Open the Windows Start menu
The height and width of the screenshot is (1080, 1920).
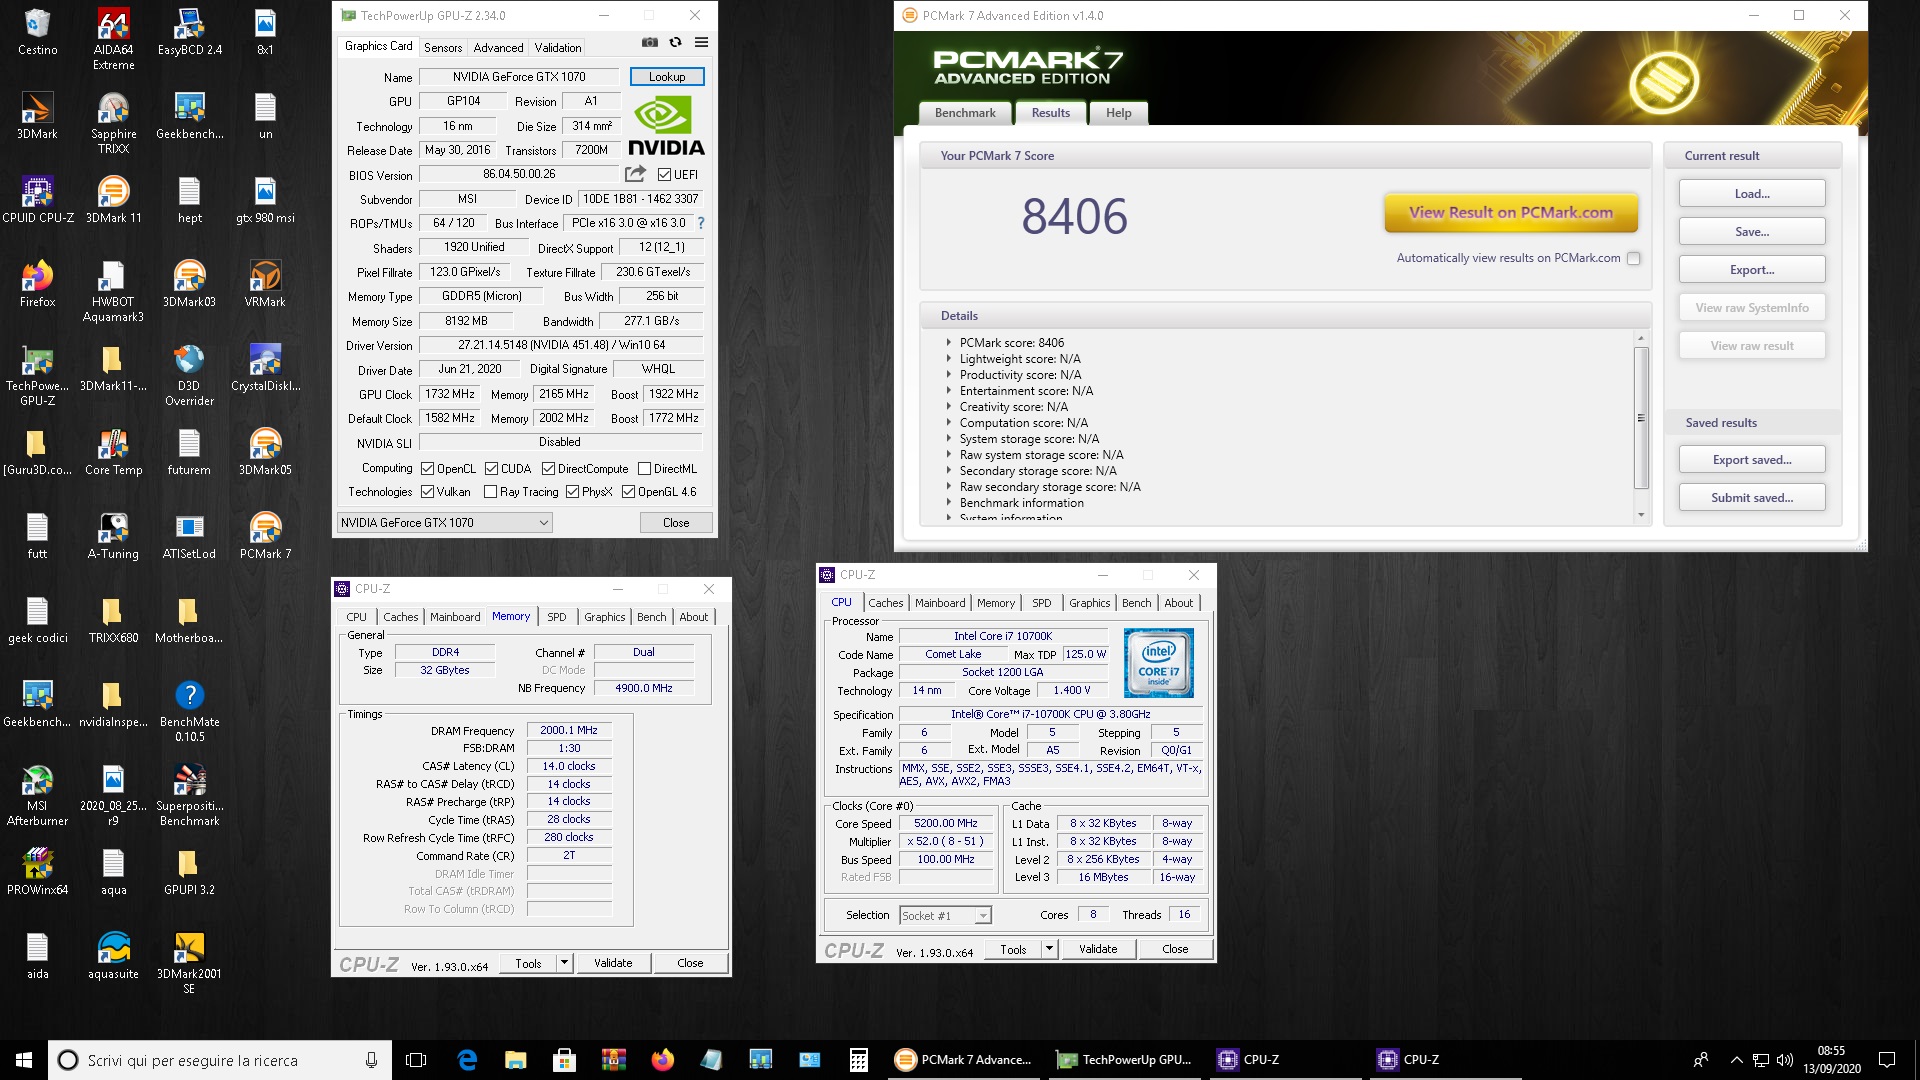coord(24,1060)
